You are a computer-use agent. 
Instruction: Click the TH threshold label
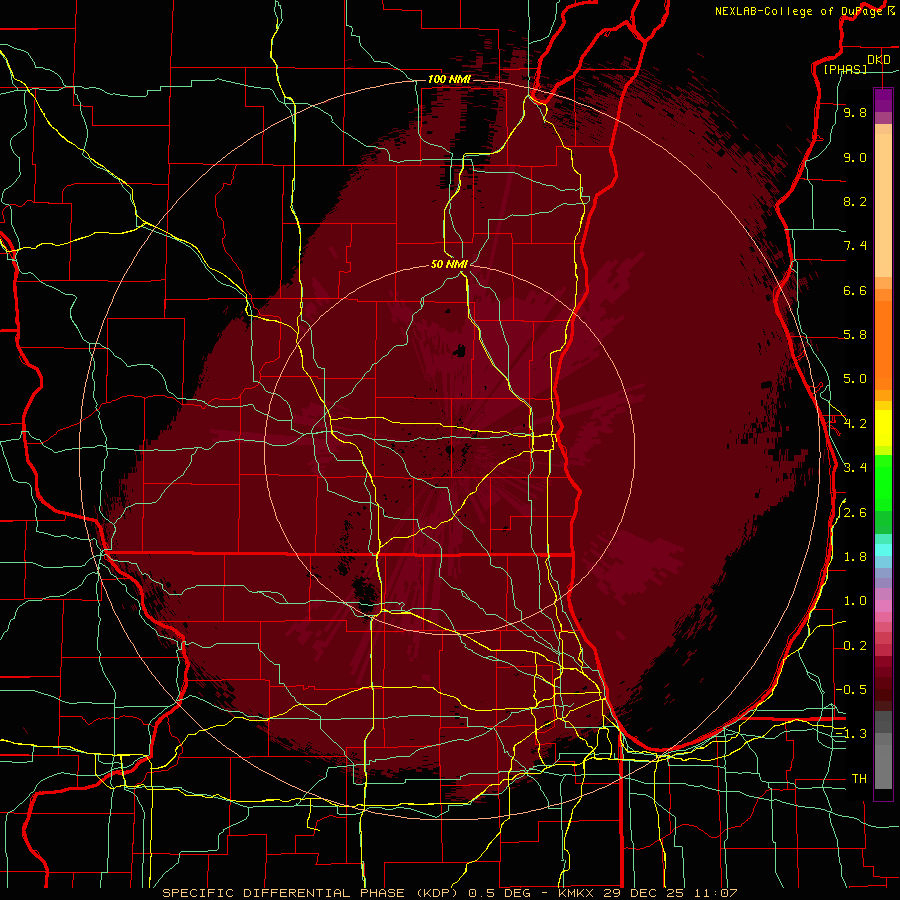click(x=859, y=779)
